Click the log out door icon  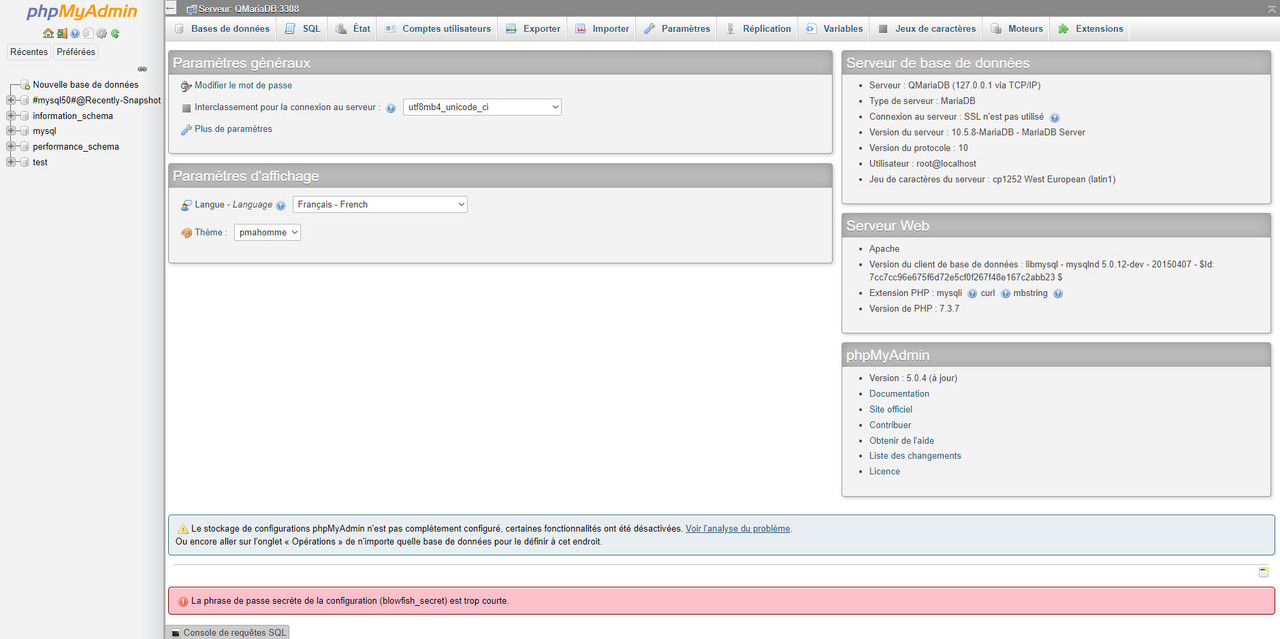(x=62, y=33)
